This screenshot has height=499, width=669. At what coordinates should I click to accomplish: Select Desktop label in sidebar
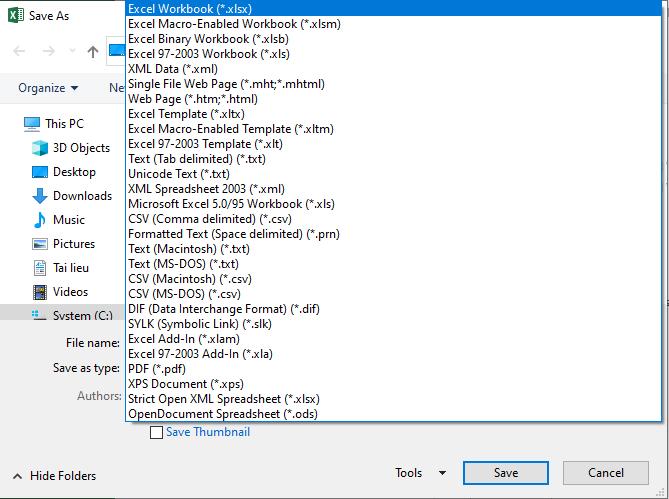[74, 172]
